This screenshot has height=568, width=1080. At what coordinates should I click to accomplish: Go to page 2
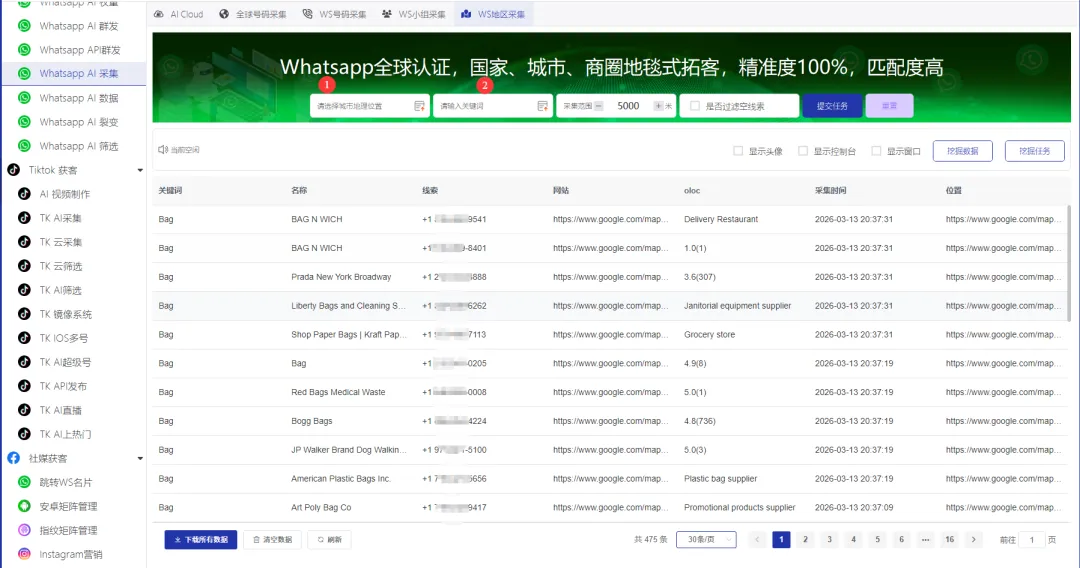click(x=805, y=540)
